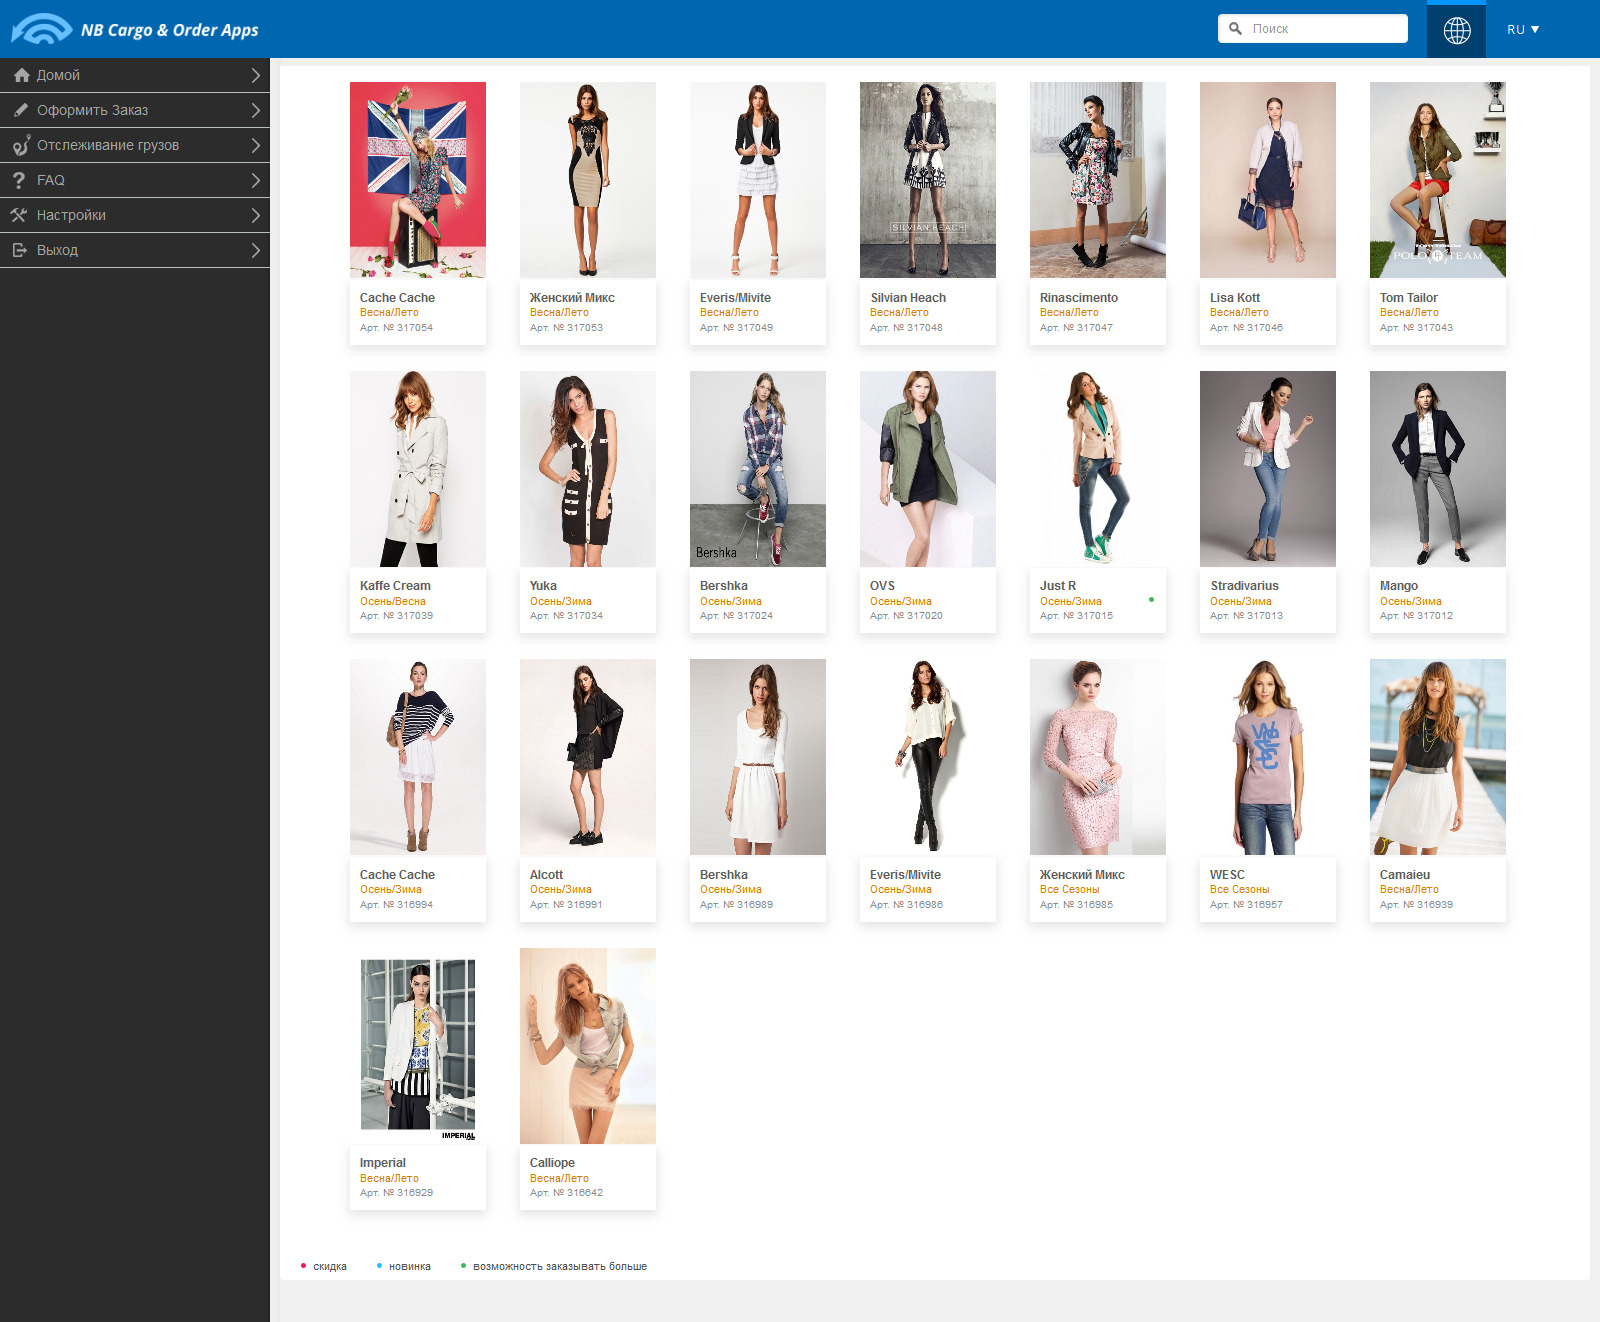View the Alcott product photo
This screenshot has width=1600, height=1322.
point(588,757)
